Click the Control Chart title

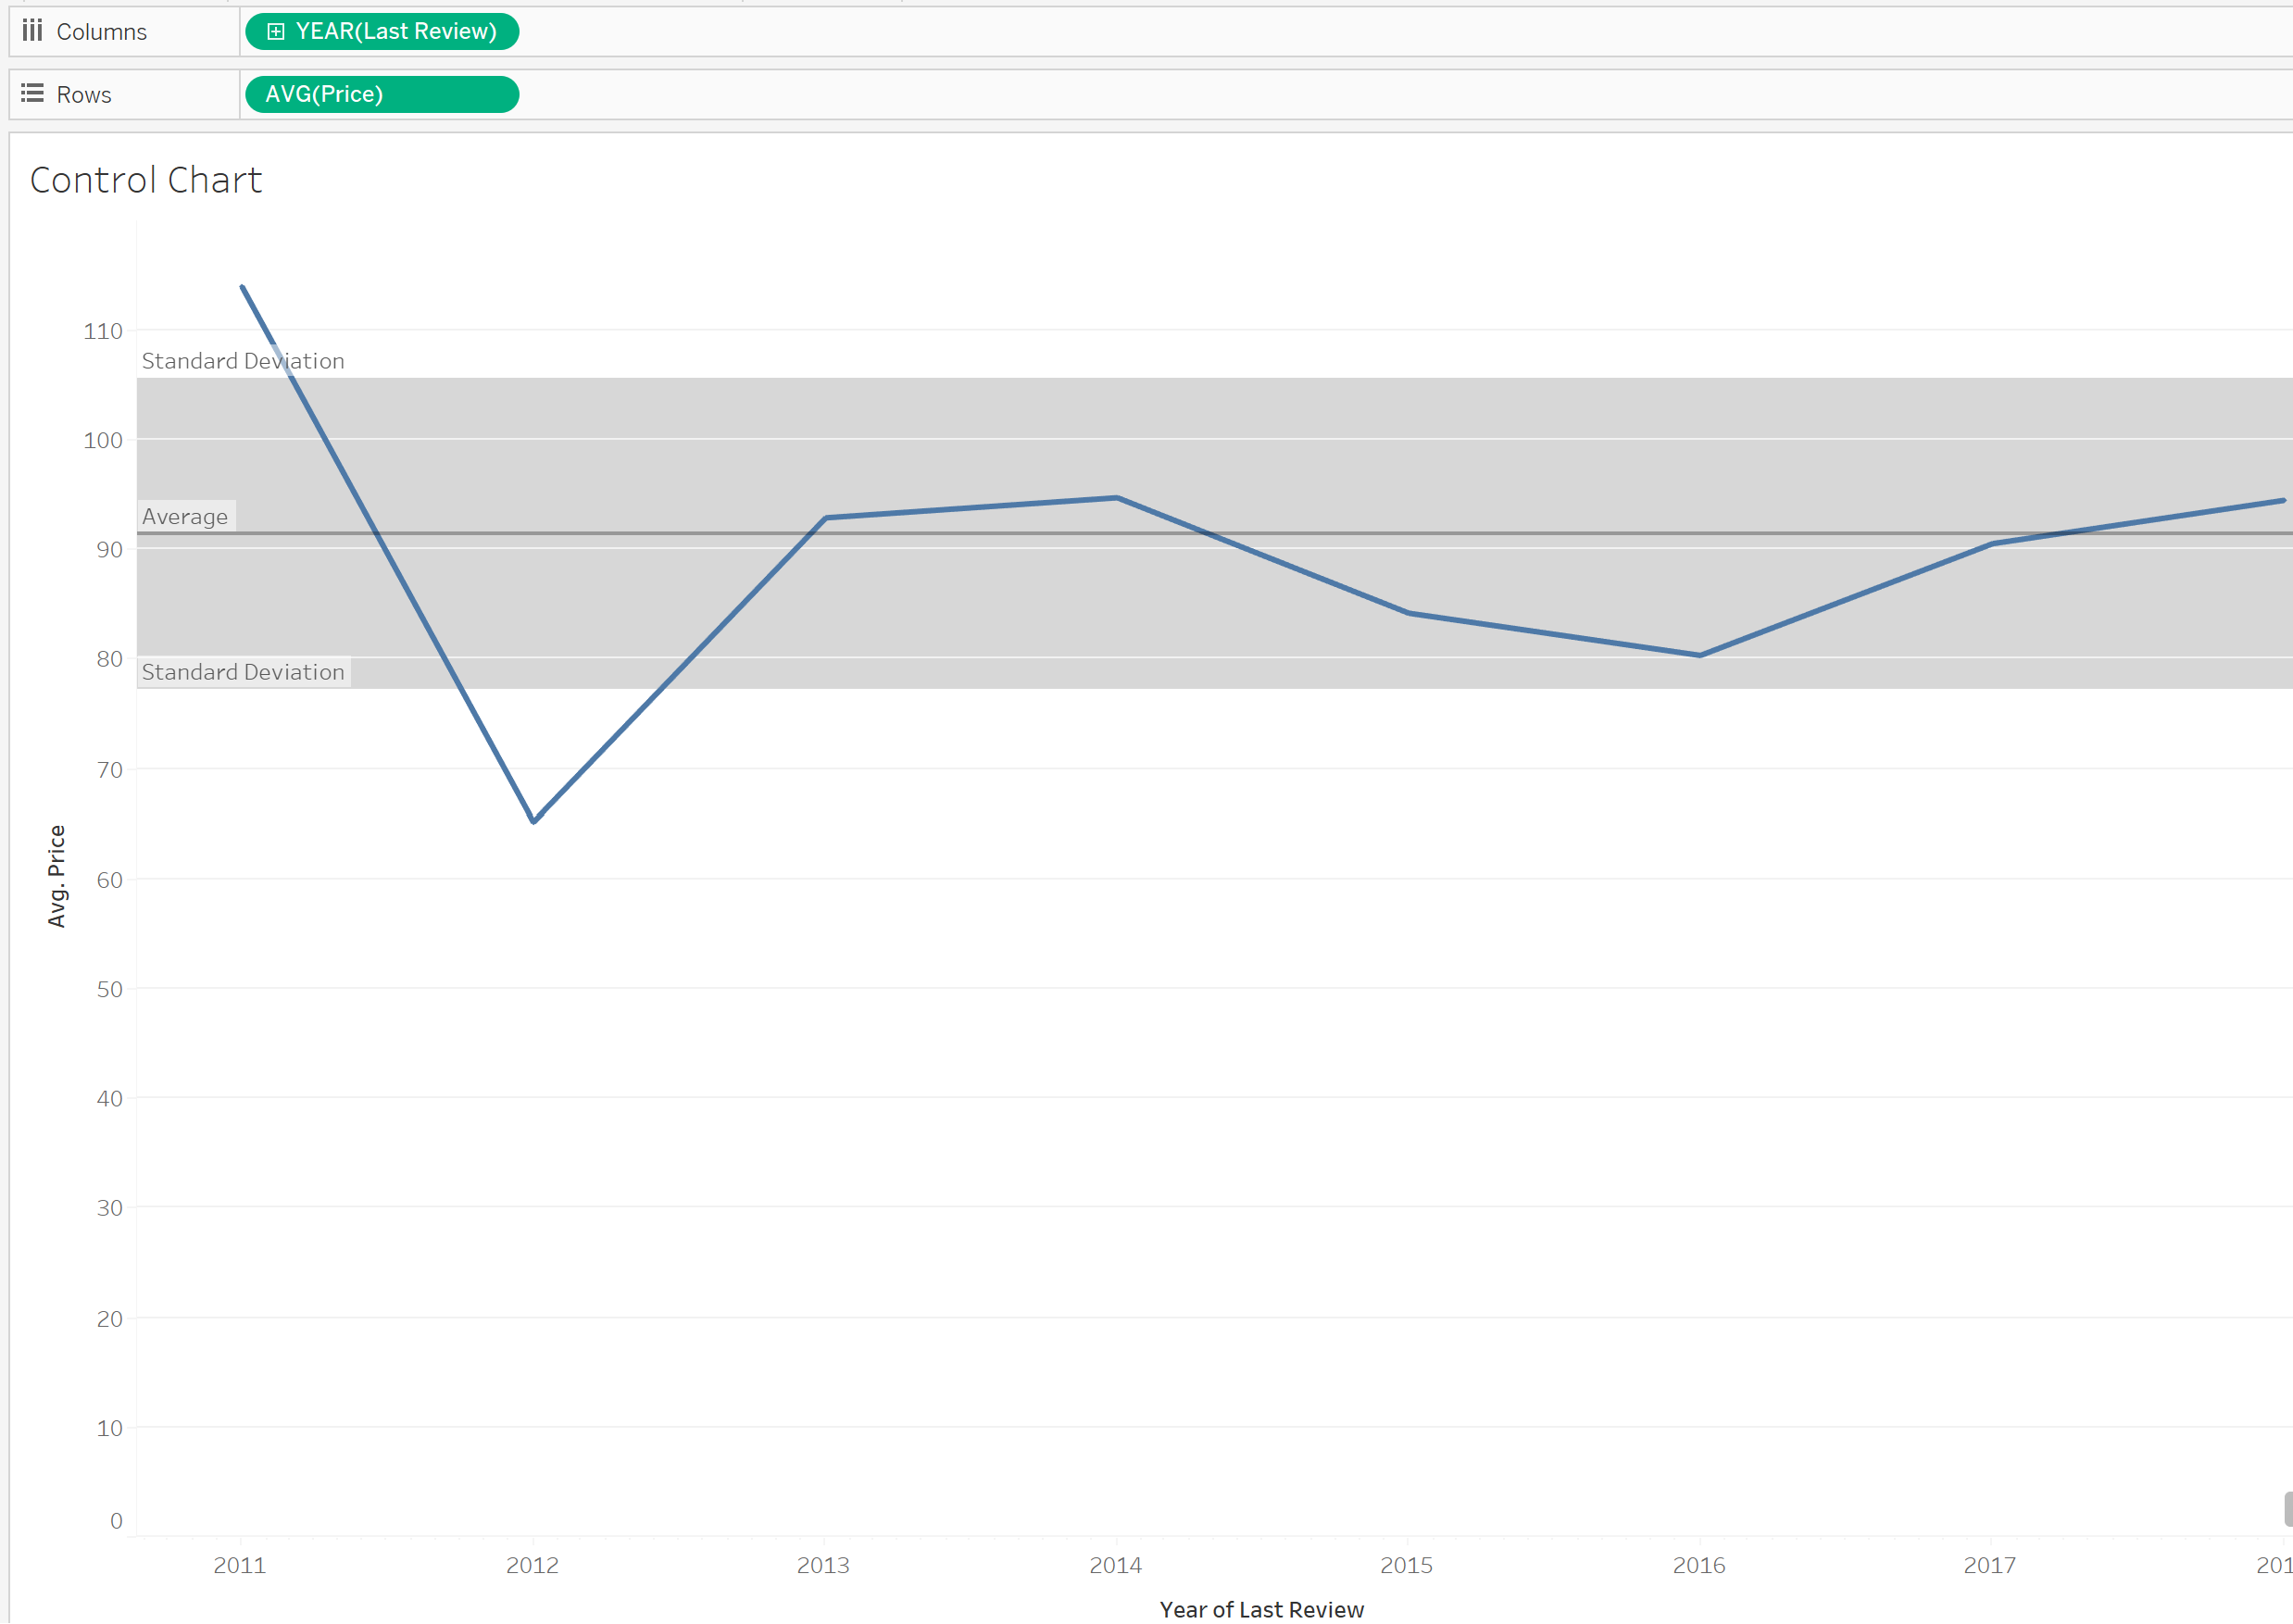coord(146,181)
